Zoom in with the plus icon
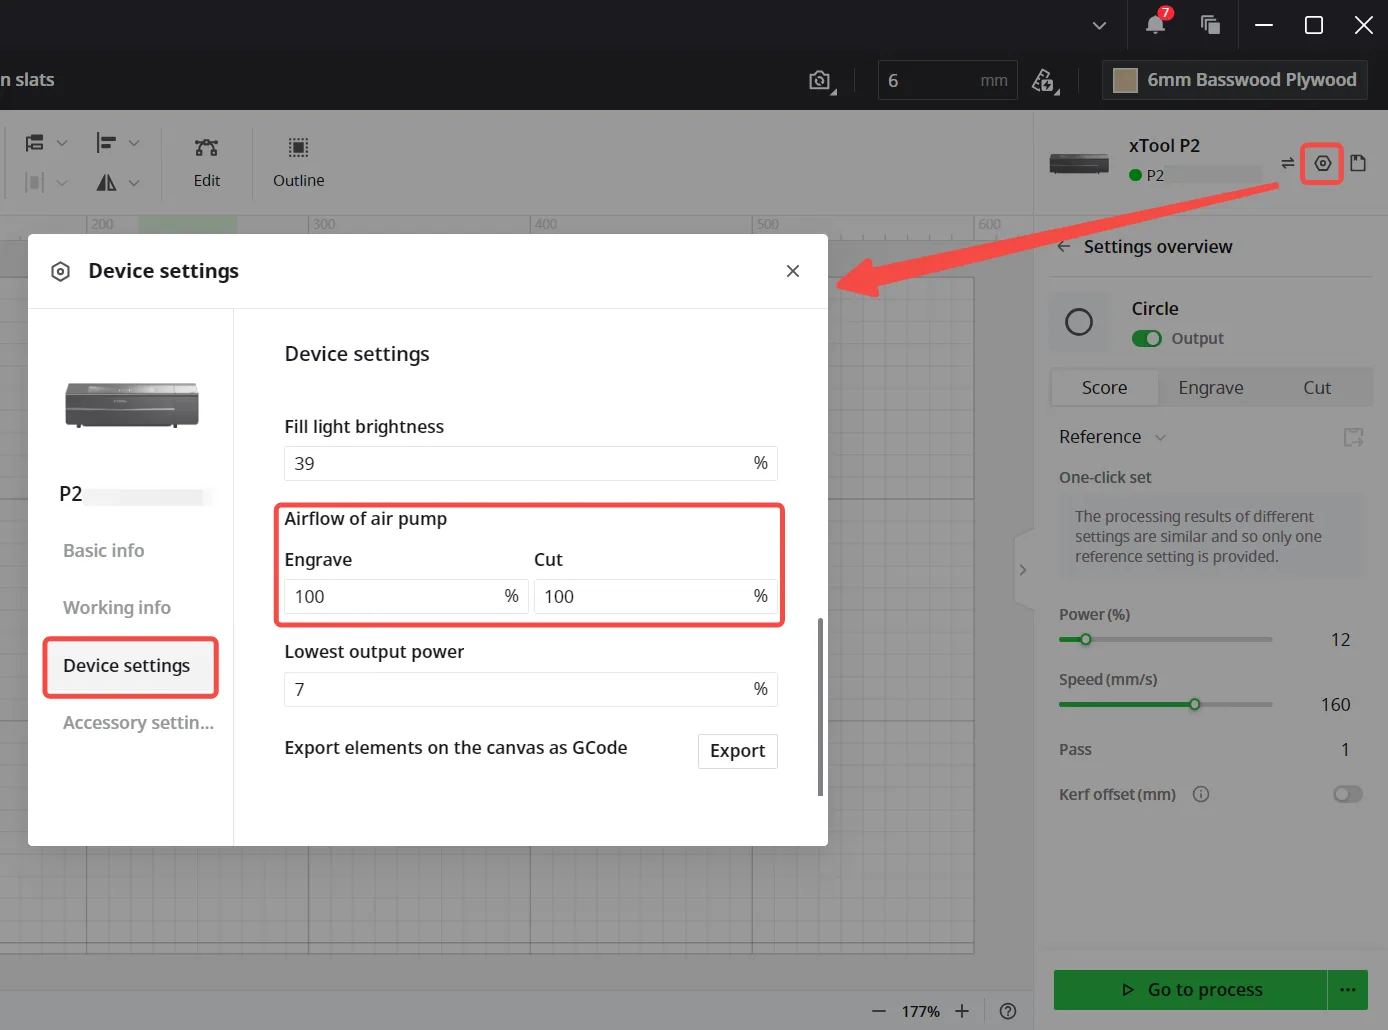The image size is (1388, 1030). [962, 1011]
